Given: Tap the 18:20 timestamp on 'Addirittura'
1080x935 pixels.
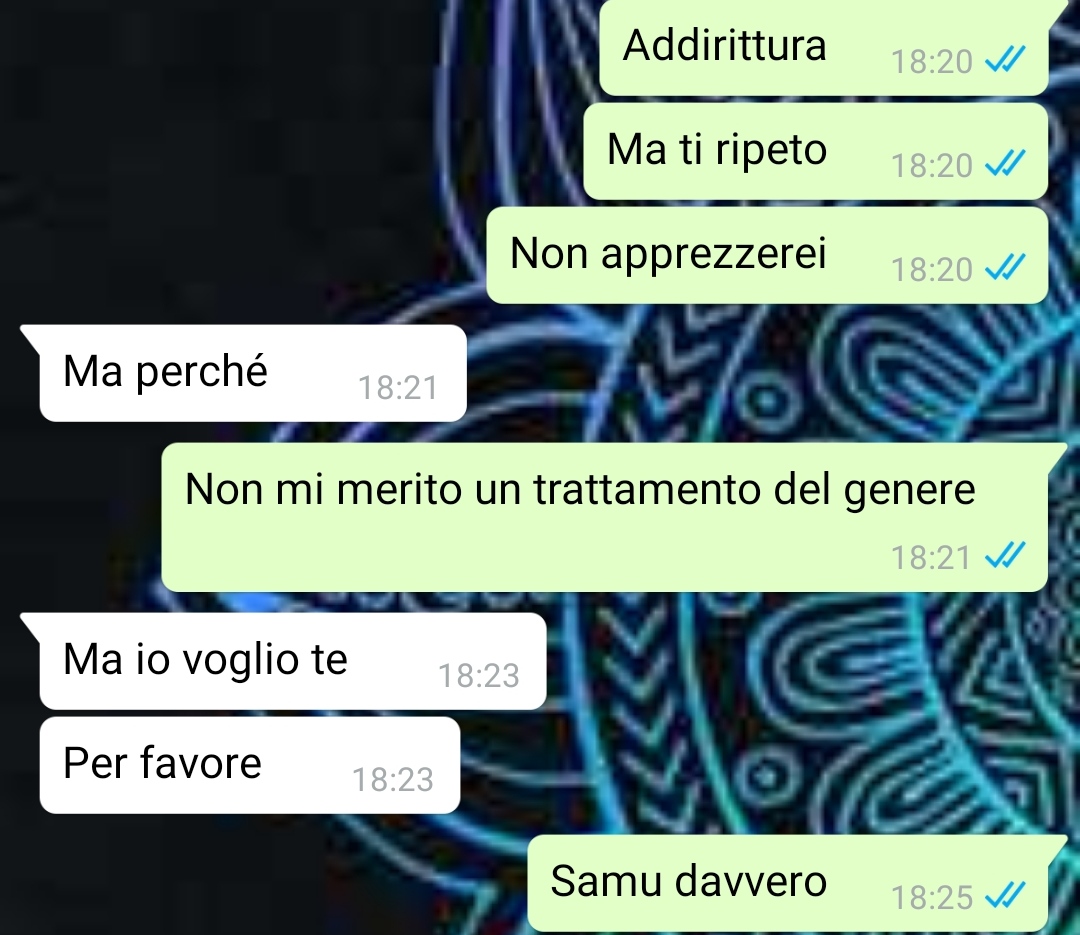Looking at the screenshot, I should 931,62.
